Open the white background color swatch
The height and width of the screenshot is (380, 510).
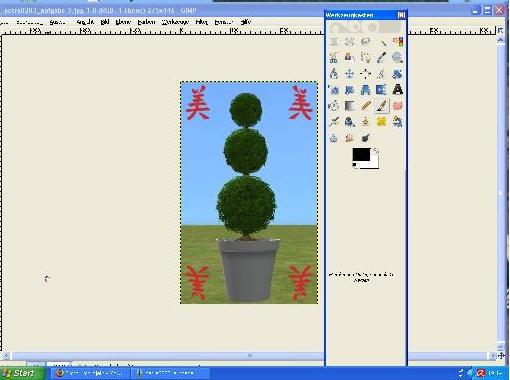pyautogui.click(x=374, y=165)
